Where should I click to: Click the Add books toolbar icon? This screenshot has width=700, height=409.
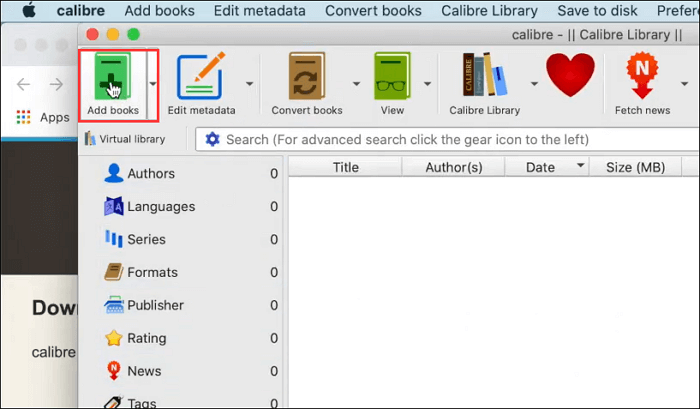point(112,76)
